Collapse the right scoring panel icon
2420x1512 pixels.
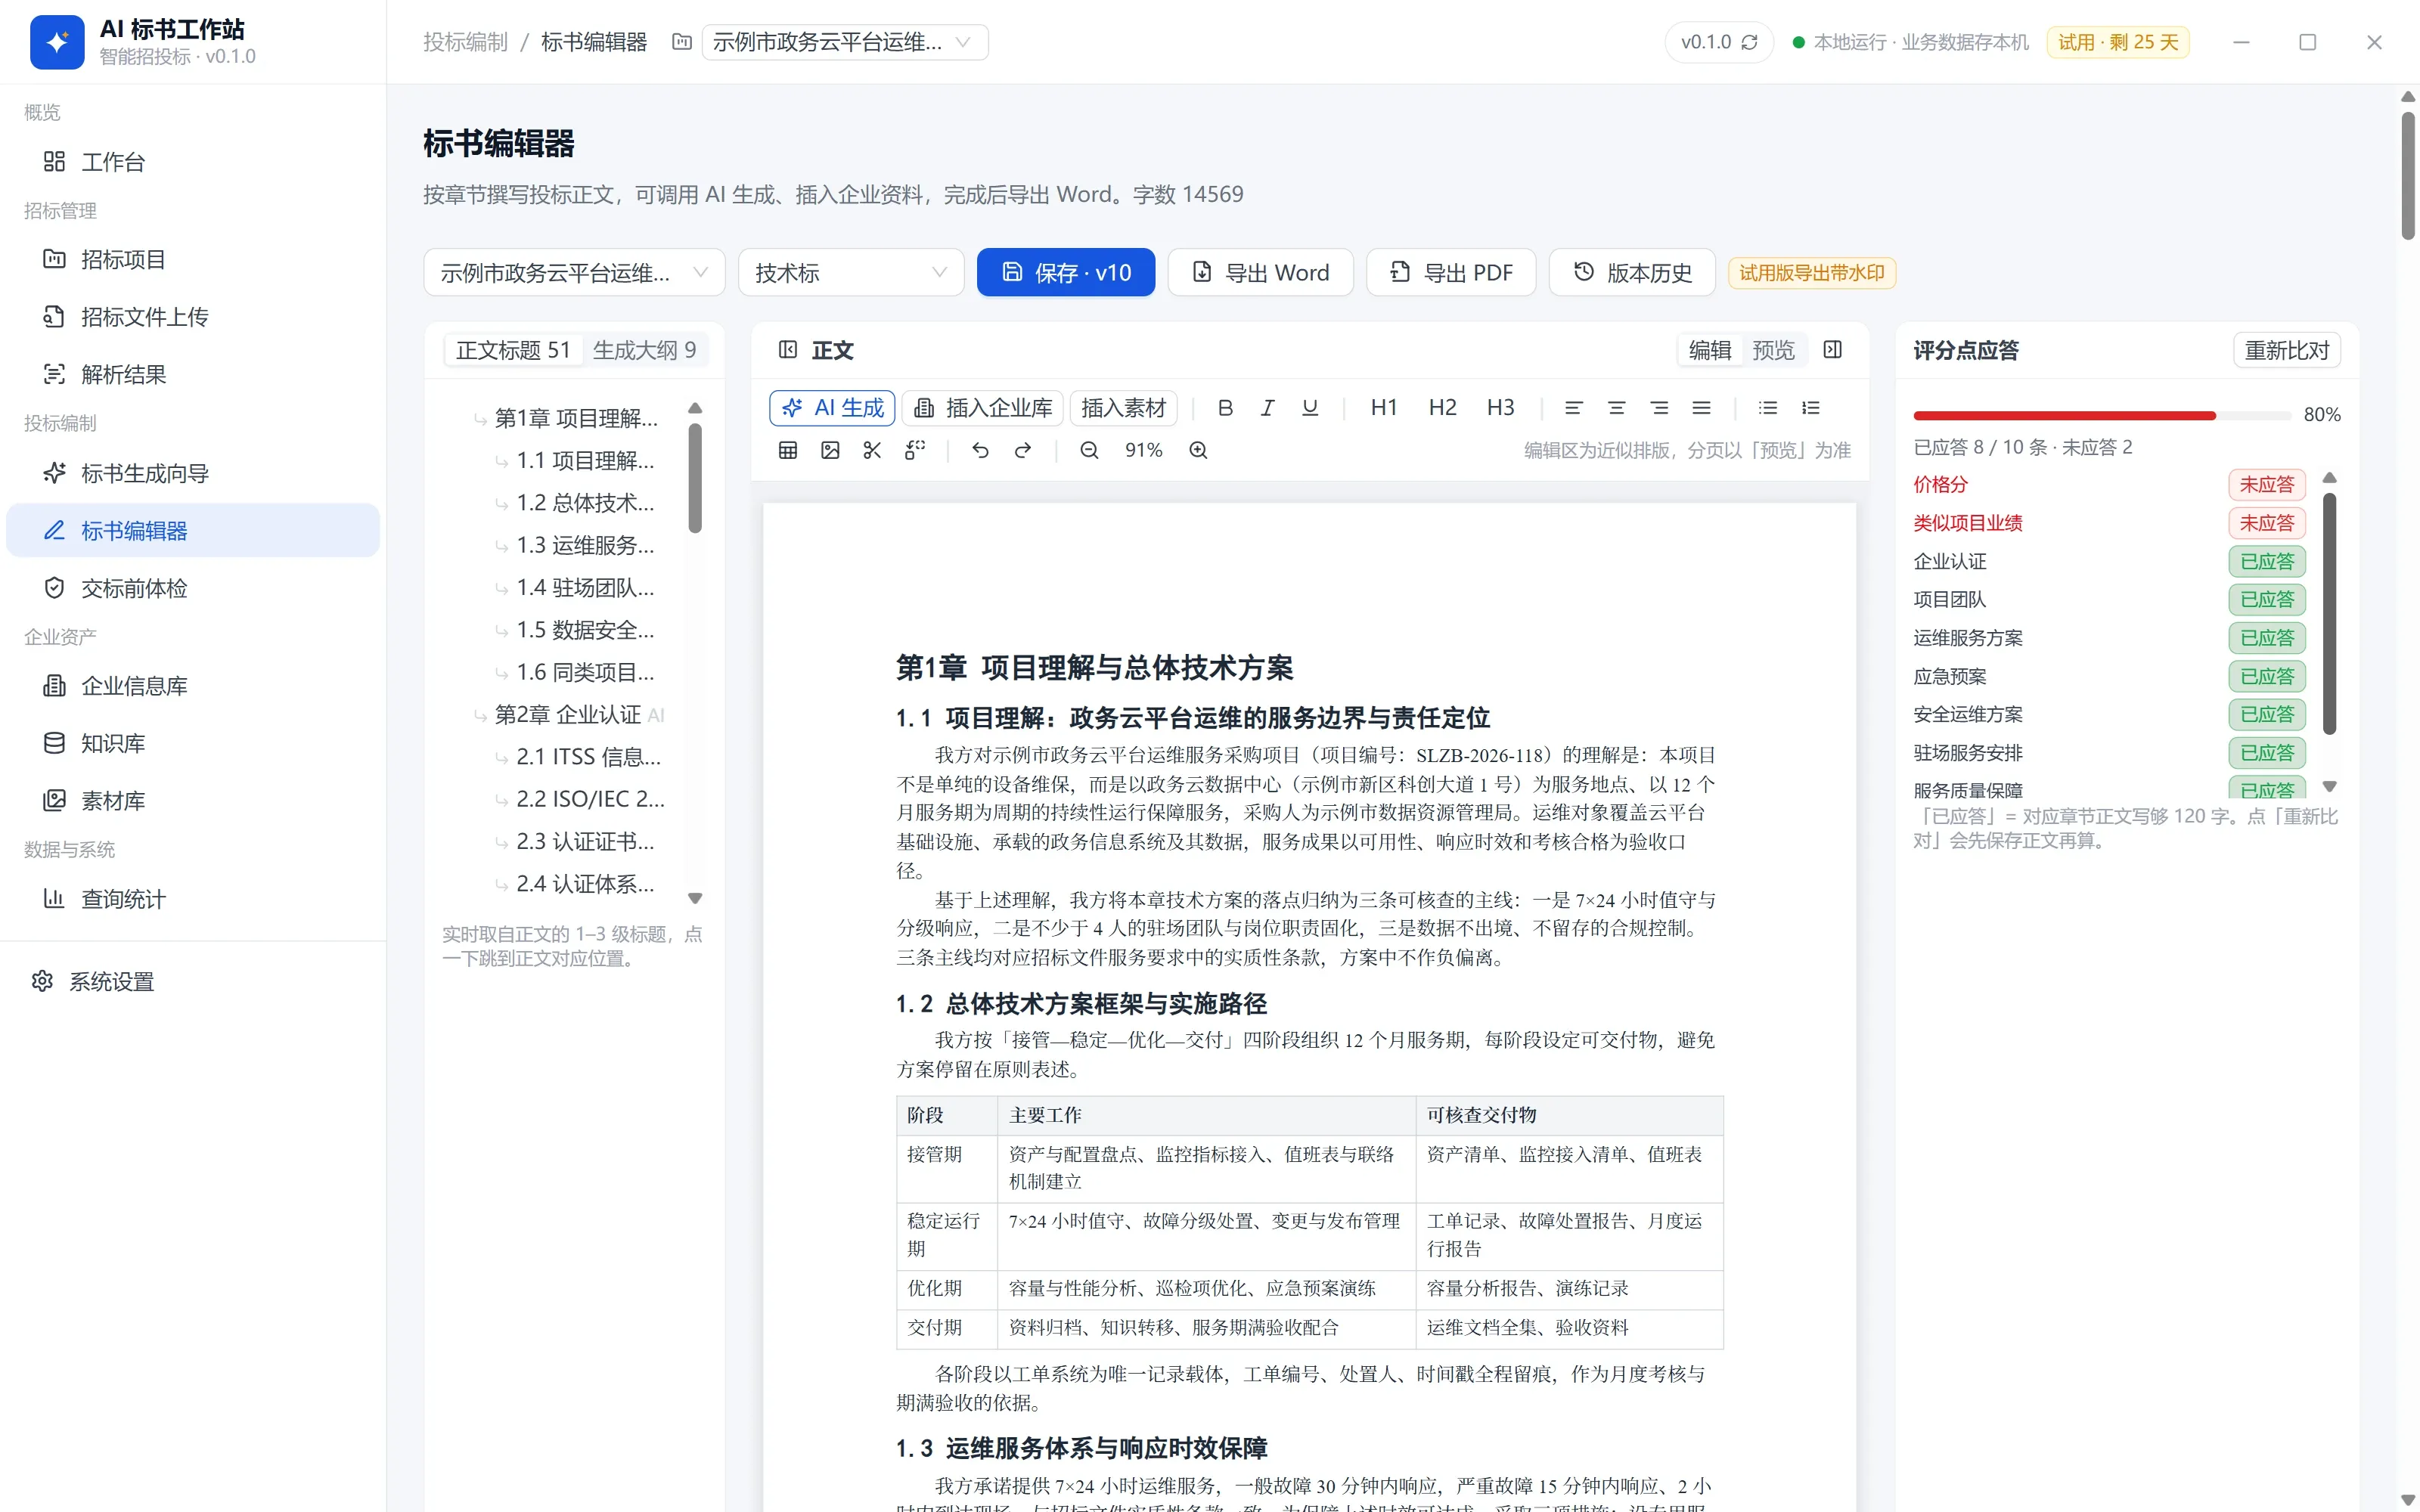click(1832, 350)
